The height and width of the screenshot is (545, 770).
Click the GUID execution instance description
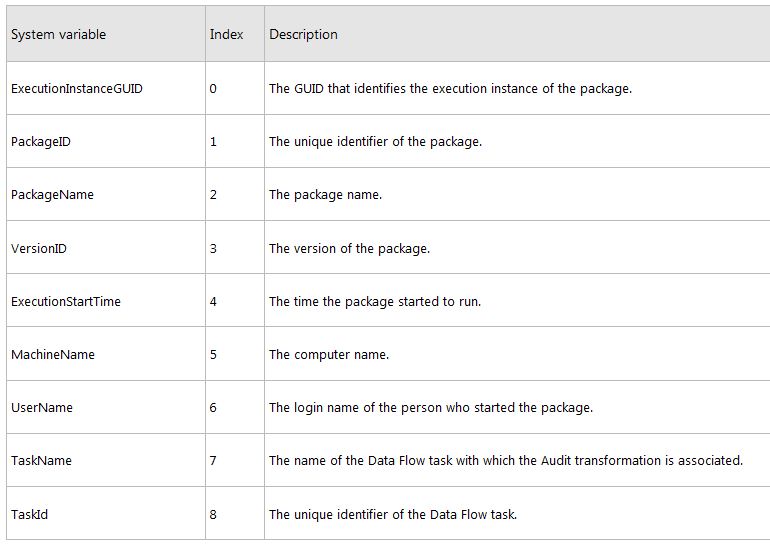pyautogui.click(x=450, y=89)
